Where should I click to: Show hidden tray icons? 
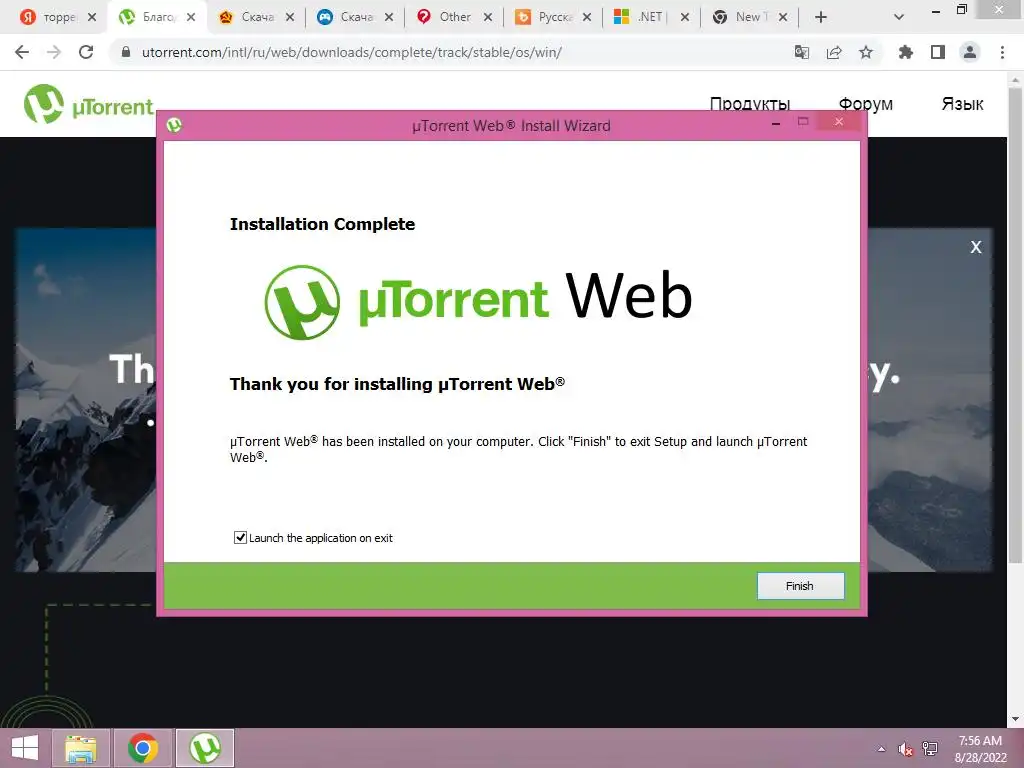point(881,749)
